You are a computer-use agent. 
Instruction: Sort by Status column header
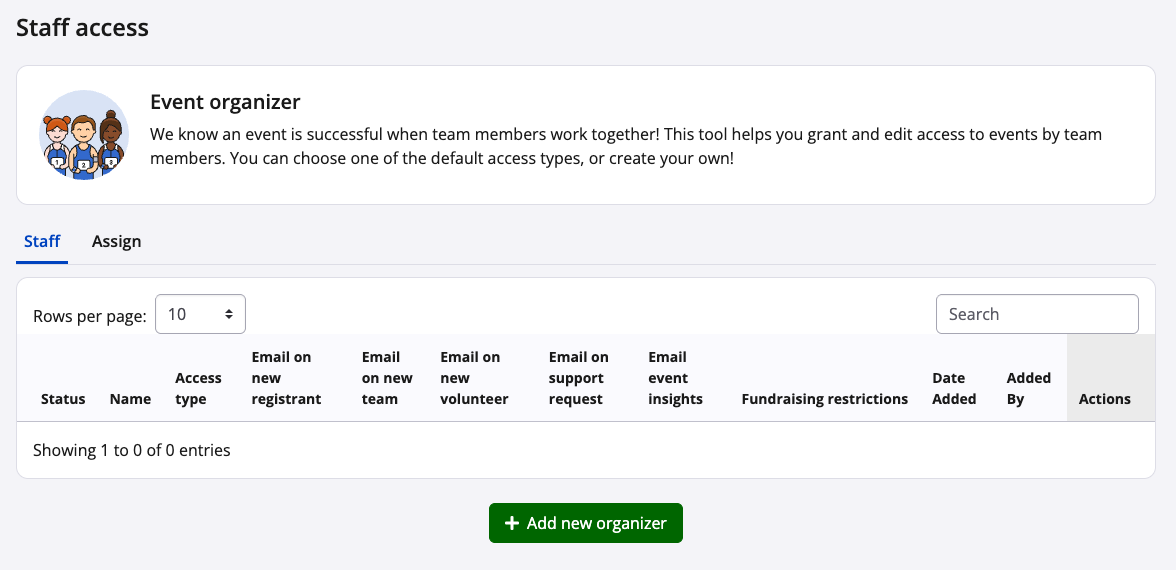coord(63,399)
